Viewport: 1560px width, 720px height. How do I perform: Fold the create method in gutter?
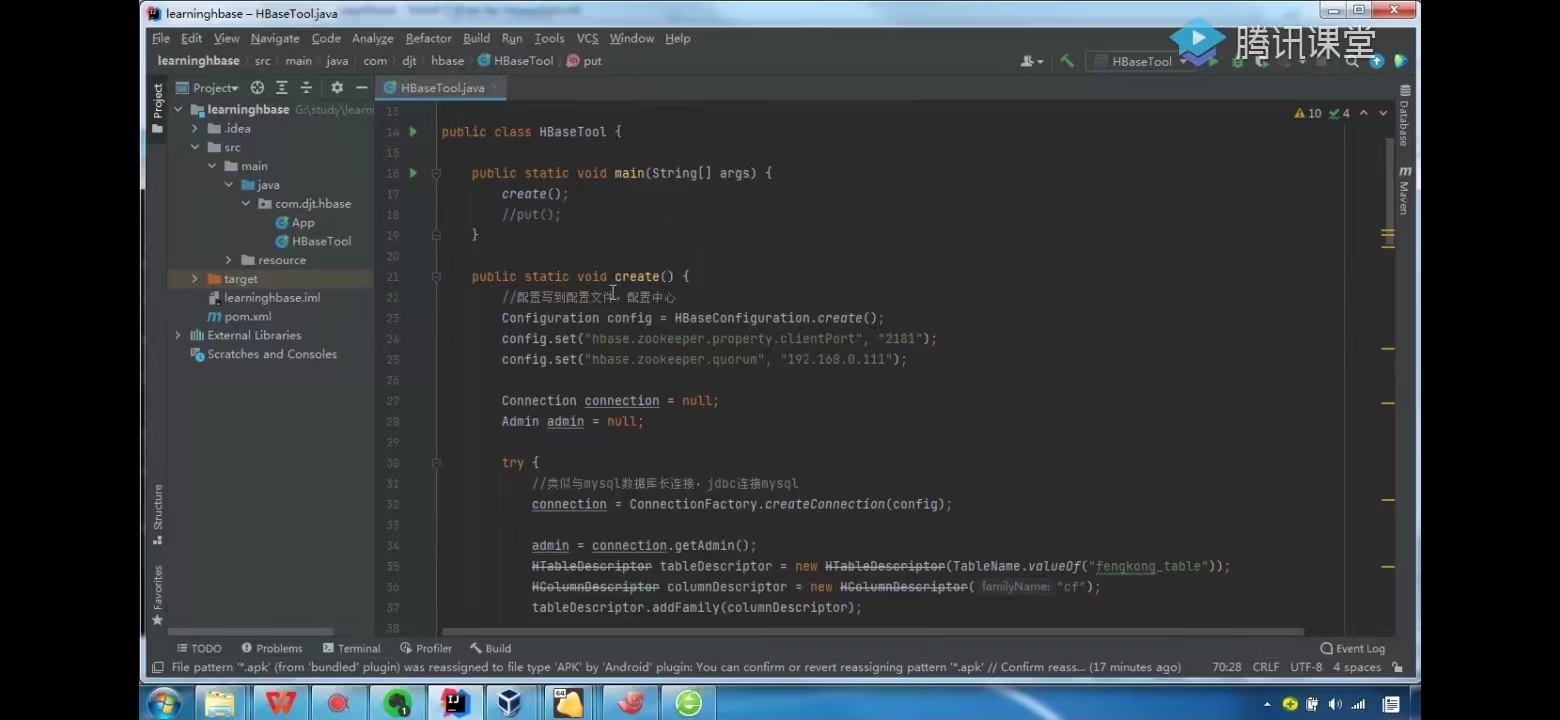437,277
